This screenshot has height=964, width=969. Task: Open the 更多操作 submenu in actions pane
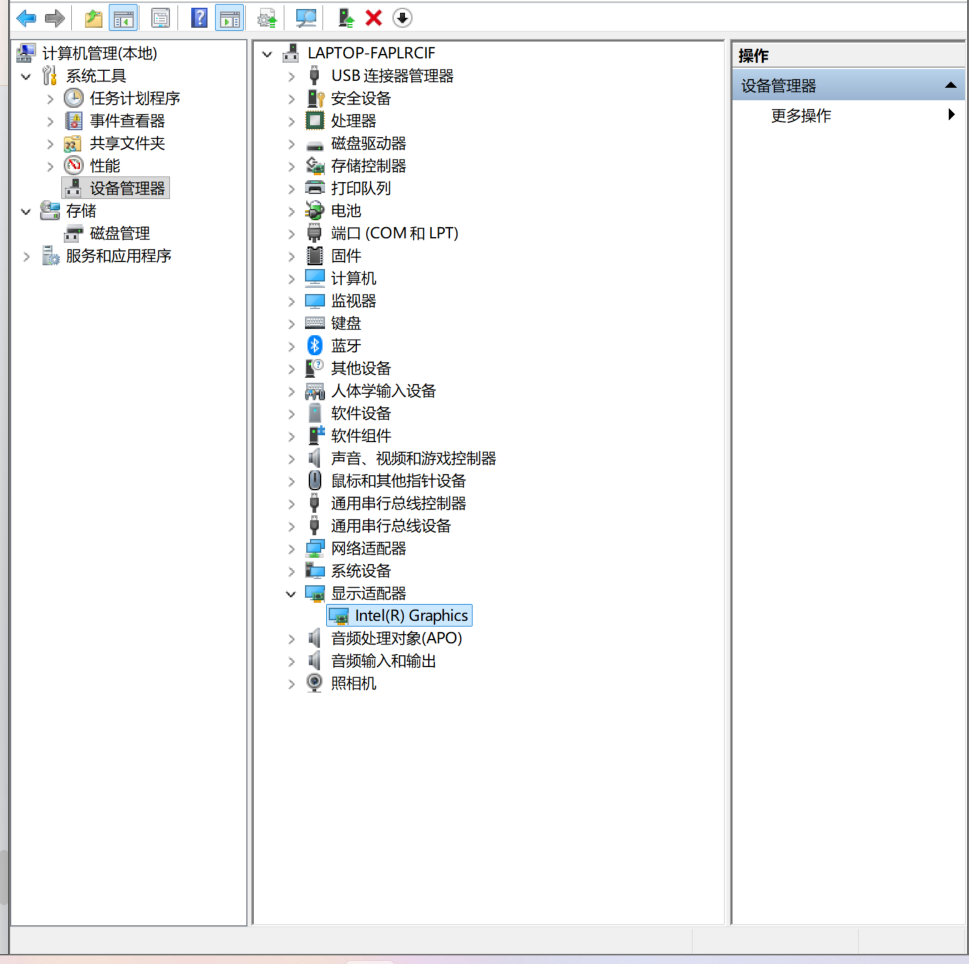[x=801, y=116]
